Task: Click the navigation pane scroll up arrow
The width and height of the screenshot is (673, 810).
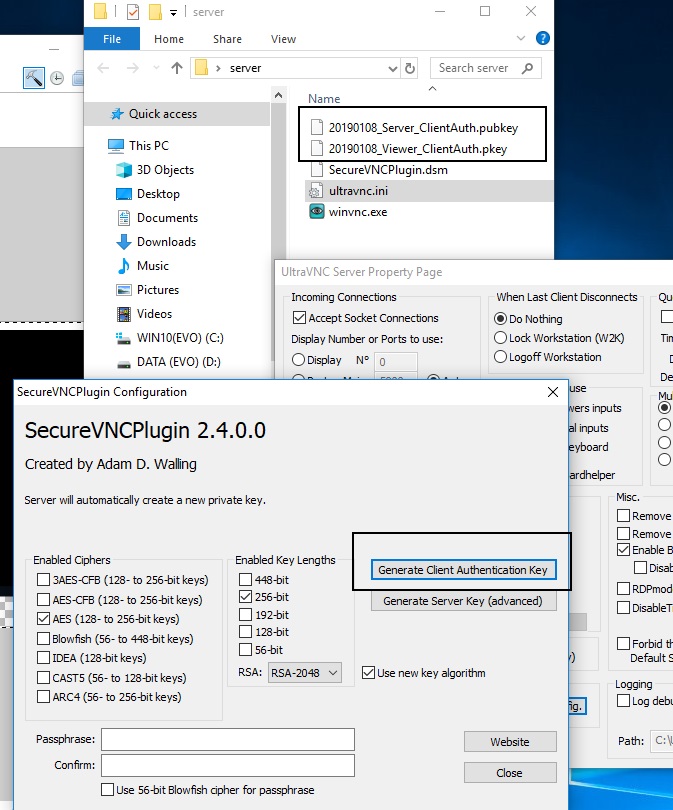Action: [x=278, y=96]
